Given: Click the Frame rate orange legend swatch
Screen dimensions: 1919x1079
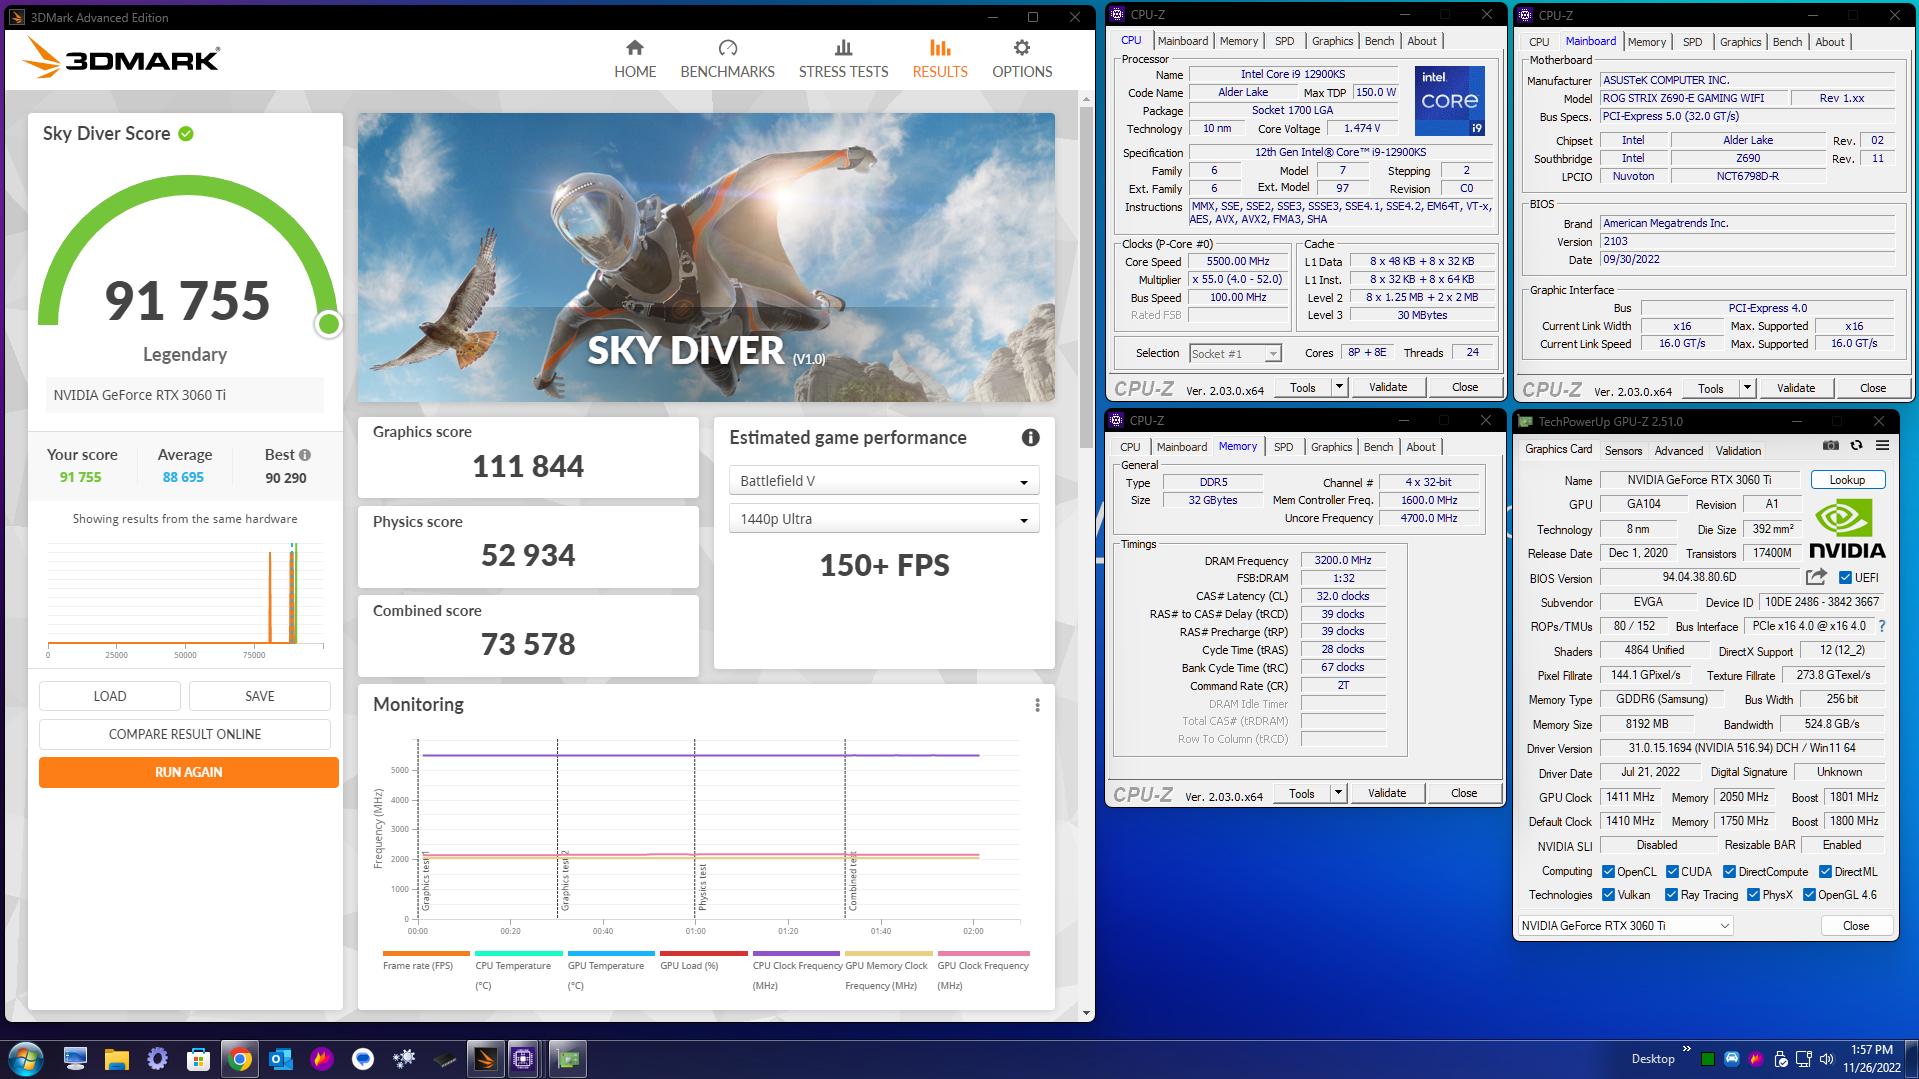Looking at the screenshot, I should point(426,954).
